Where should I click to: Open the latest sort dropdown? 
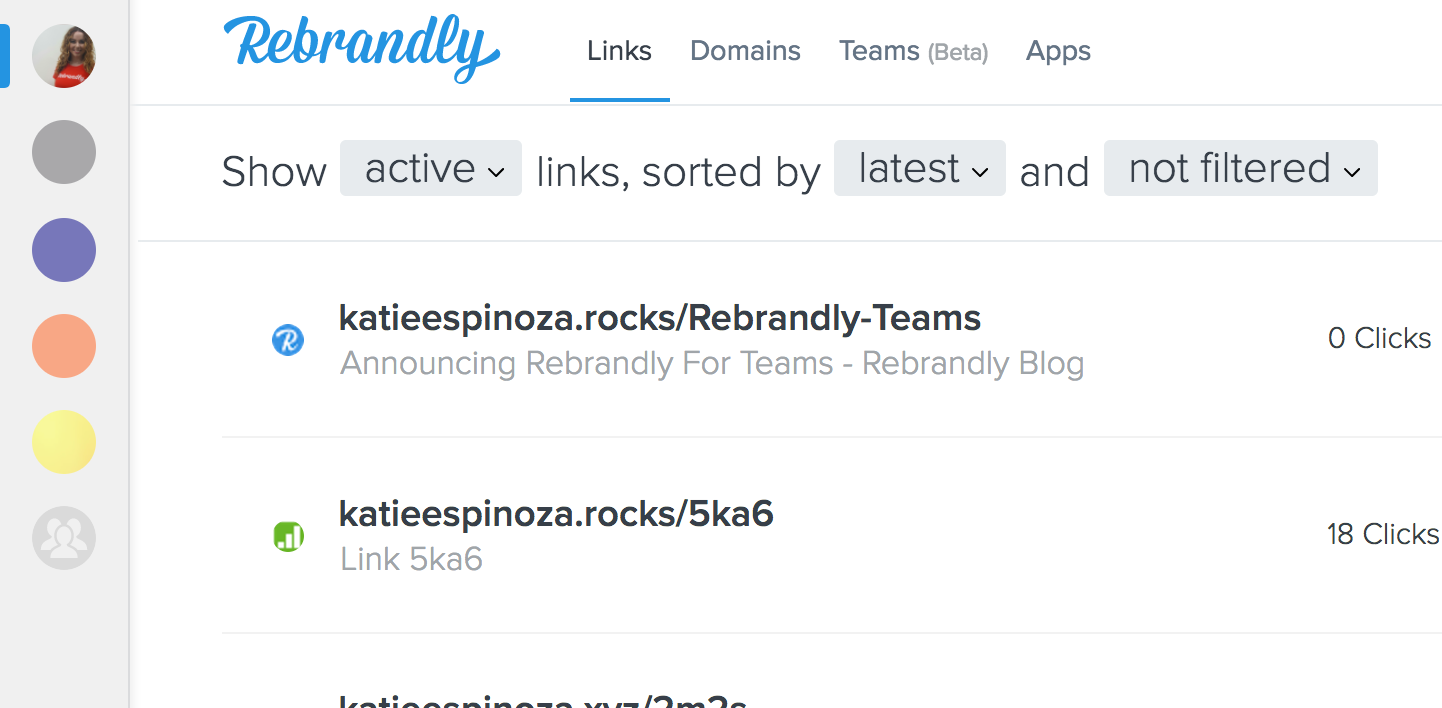(920, 168)
